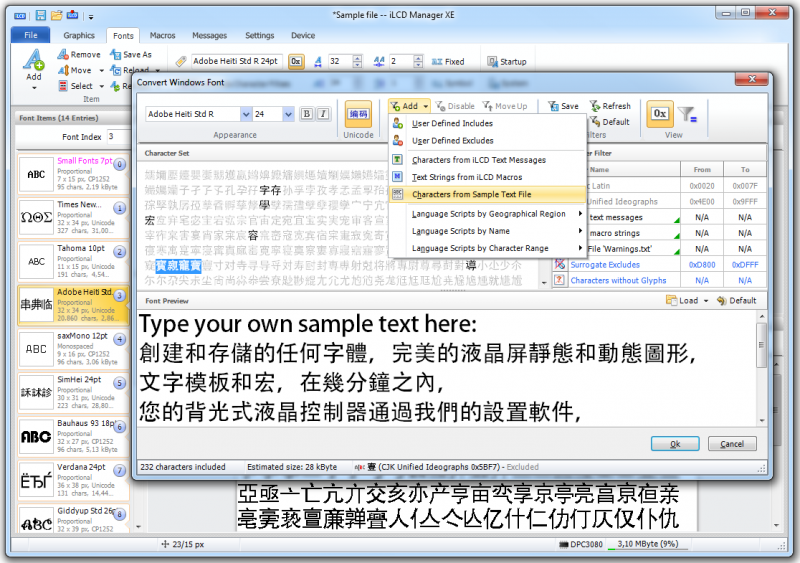Remove the selected font item
Screen dimensions: 800x563
79,54
